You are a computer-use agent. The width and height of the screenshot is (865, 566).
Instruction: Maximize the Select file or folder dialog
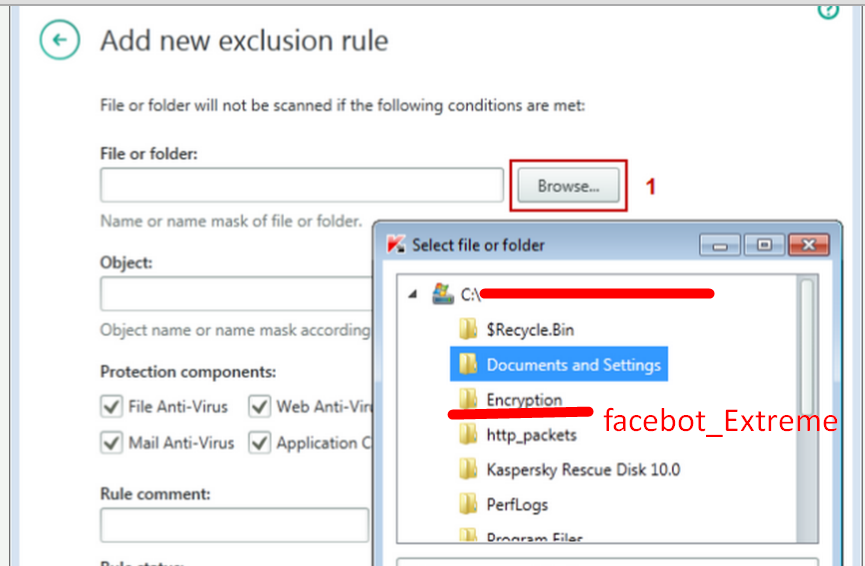point(764,244)
